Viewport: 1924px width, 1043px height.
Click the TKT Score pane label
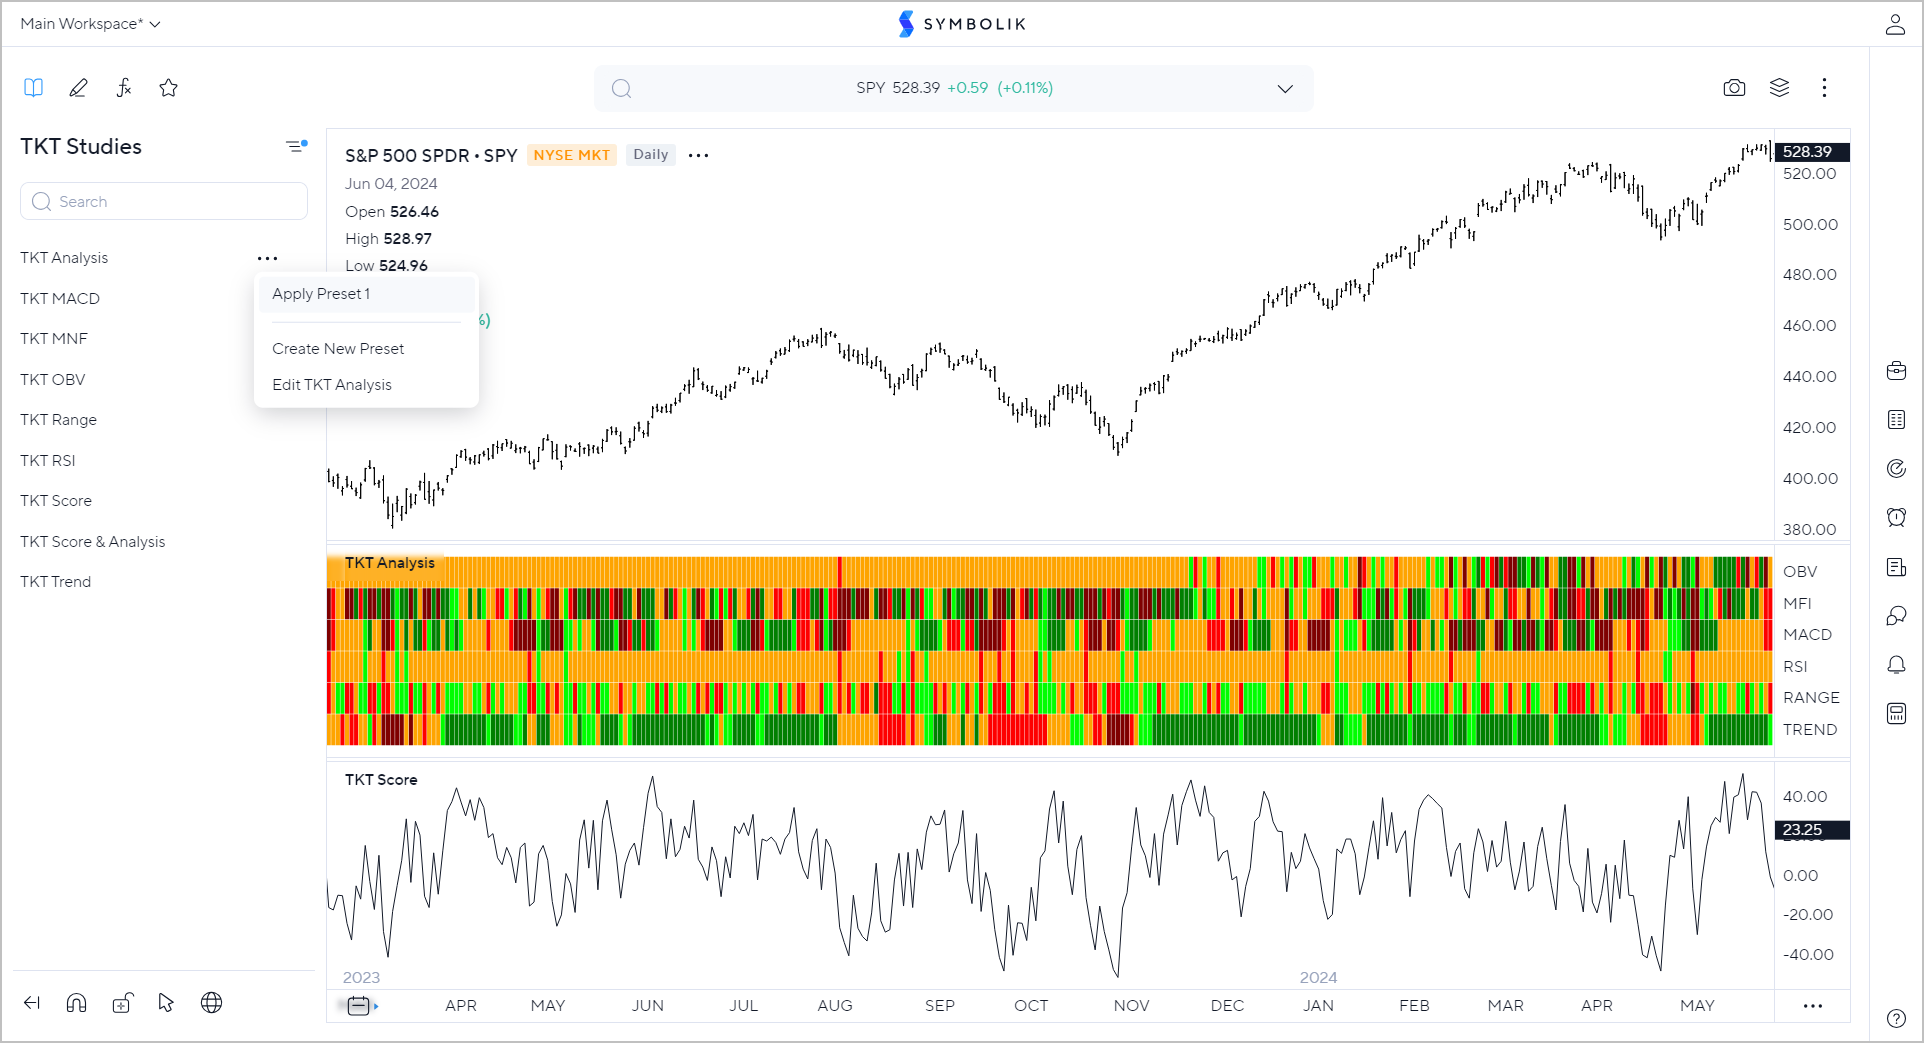pyautogui.click(x=381, y=780)
